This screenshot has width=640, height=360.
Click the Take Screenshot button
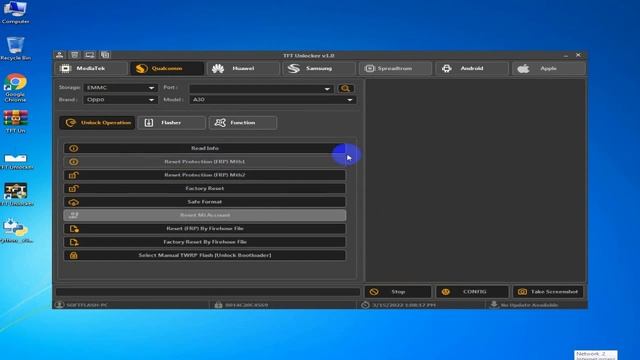click(549, 292)
